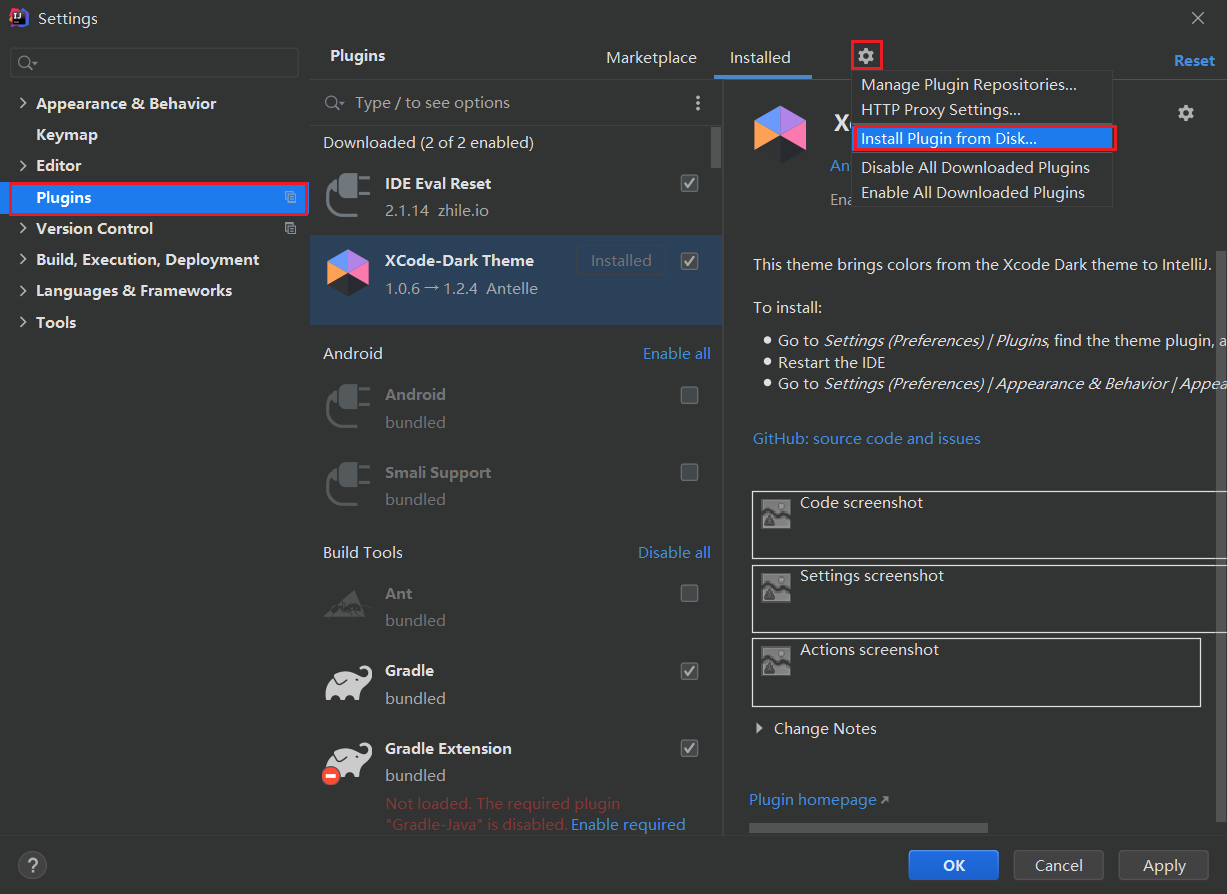The width and height of the screenshot is (1227, 894).
Task: Click the Gradle Extension elephant icon
Action: pos(346,762)
